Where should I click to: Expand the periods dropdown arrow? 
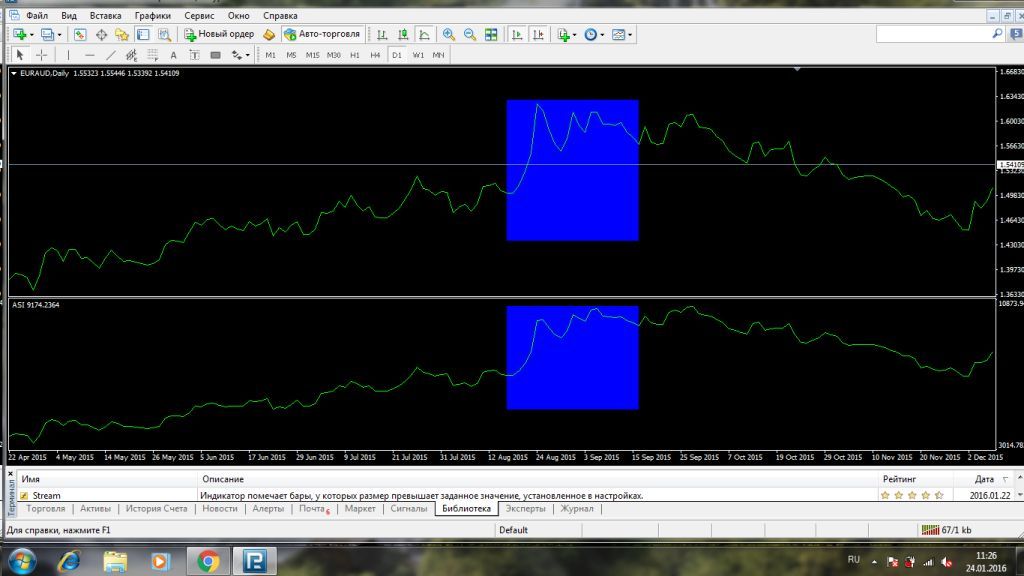coord(602,35)
